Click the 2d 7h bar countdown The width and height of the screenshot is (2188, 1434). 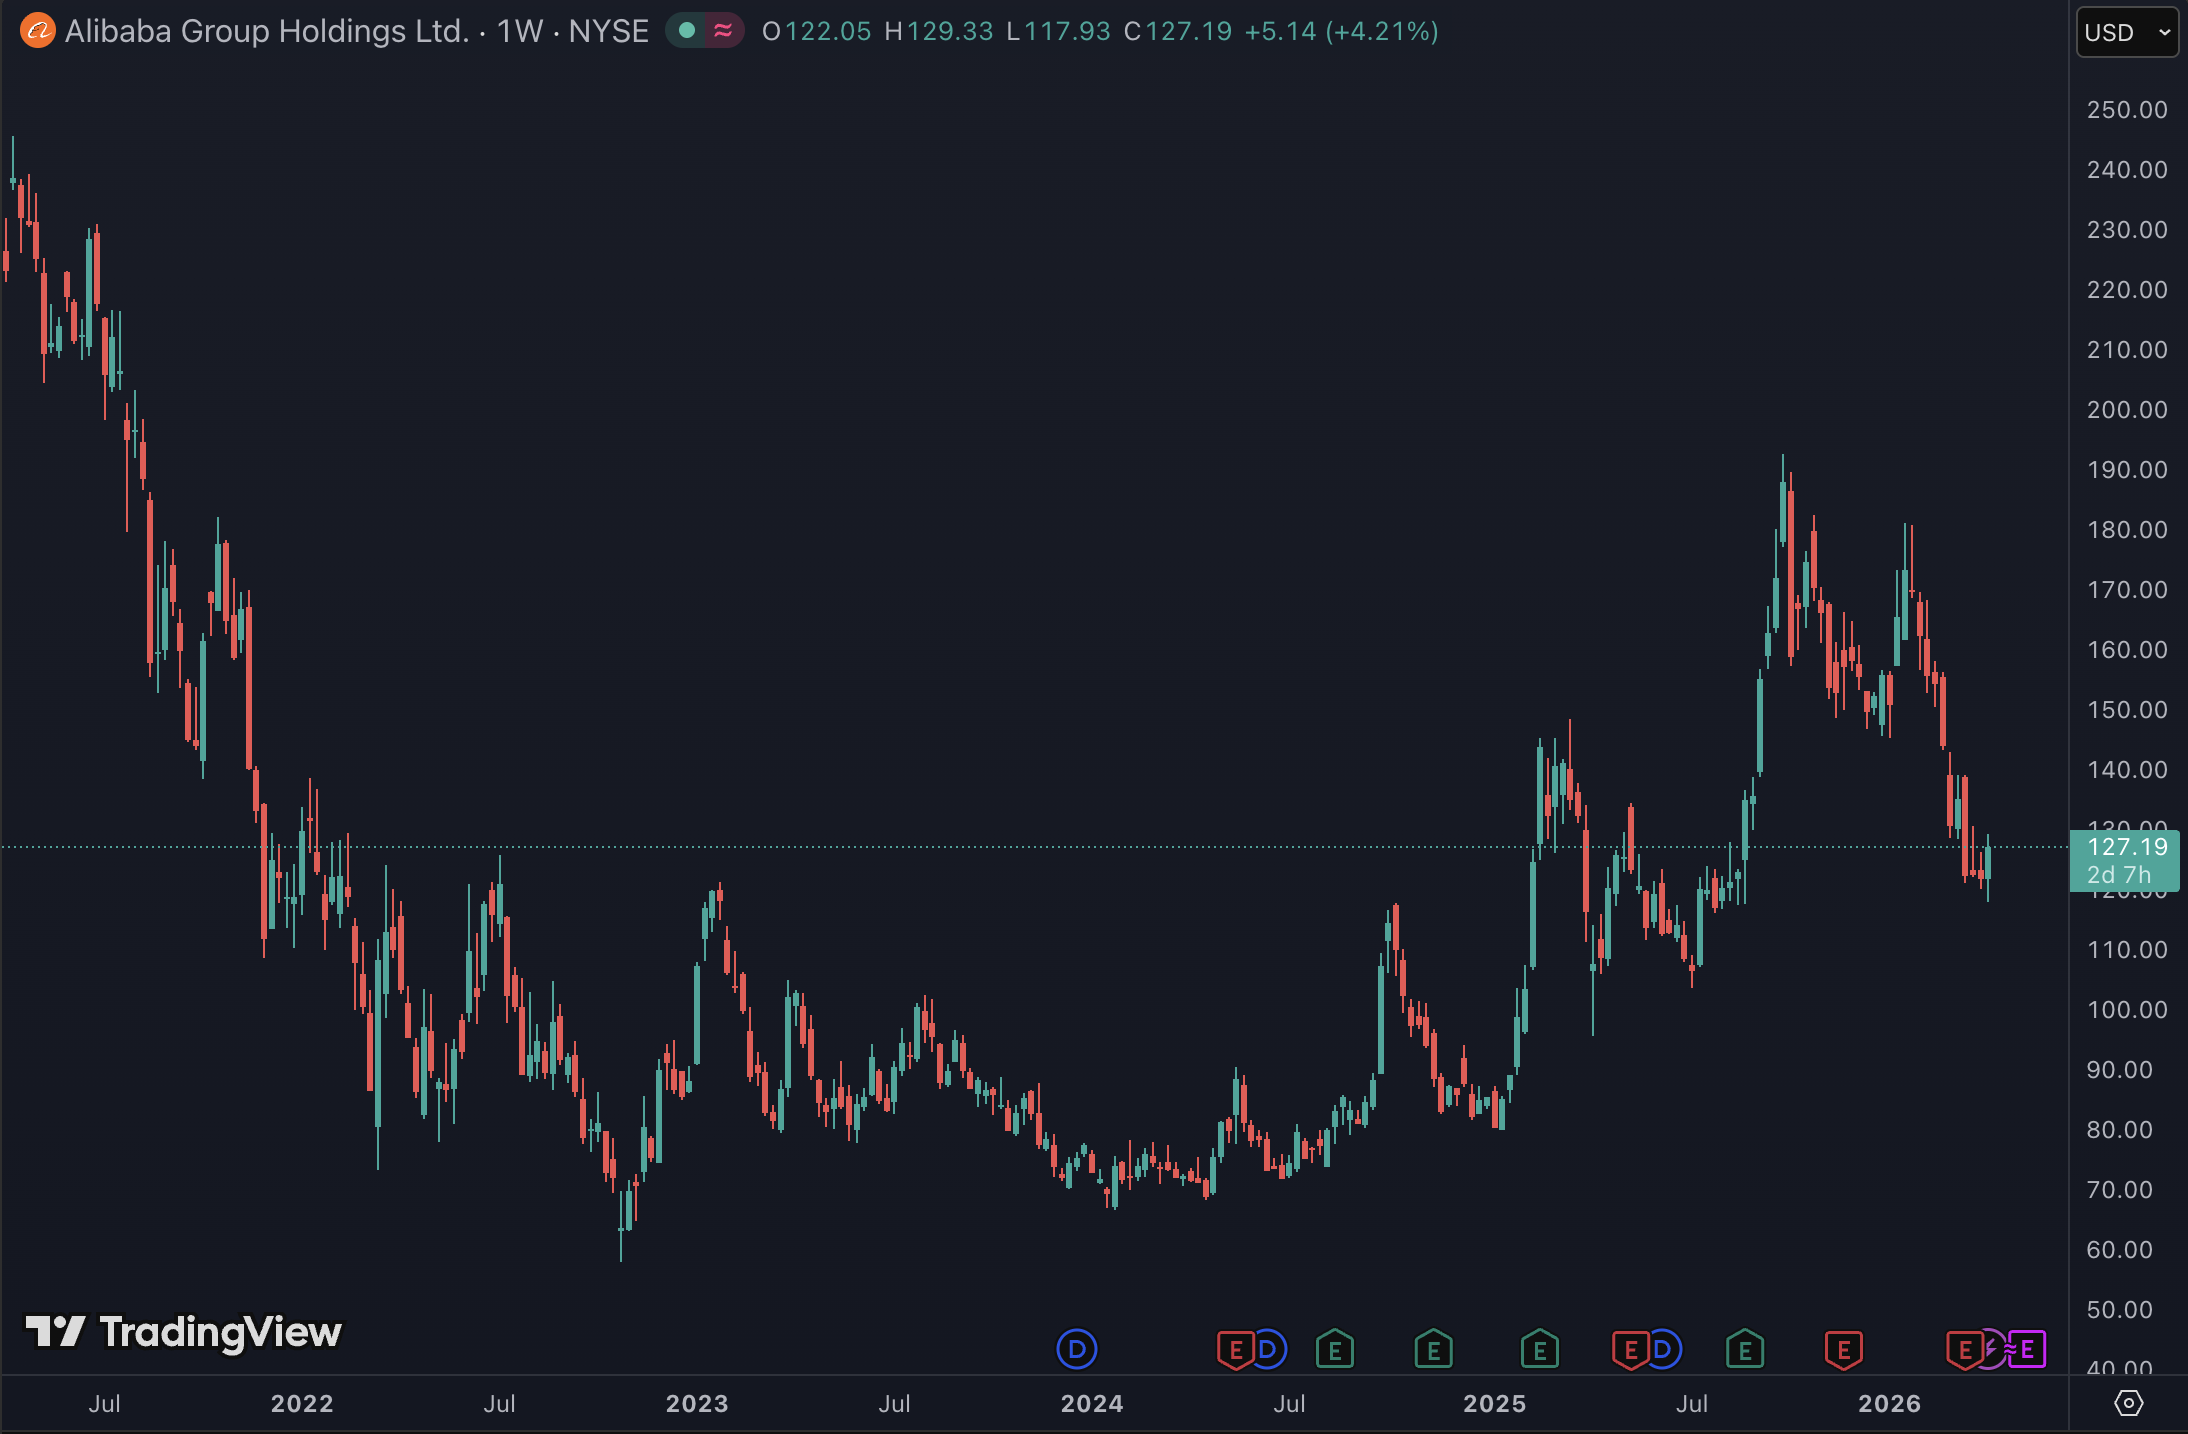pyautogui.click(x=2119, y=875)
